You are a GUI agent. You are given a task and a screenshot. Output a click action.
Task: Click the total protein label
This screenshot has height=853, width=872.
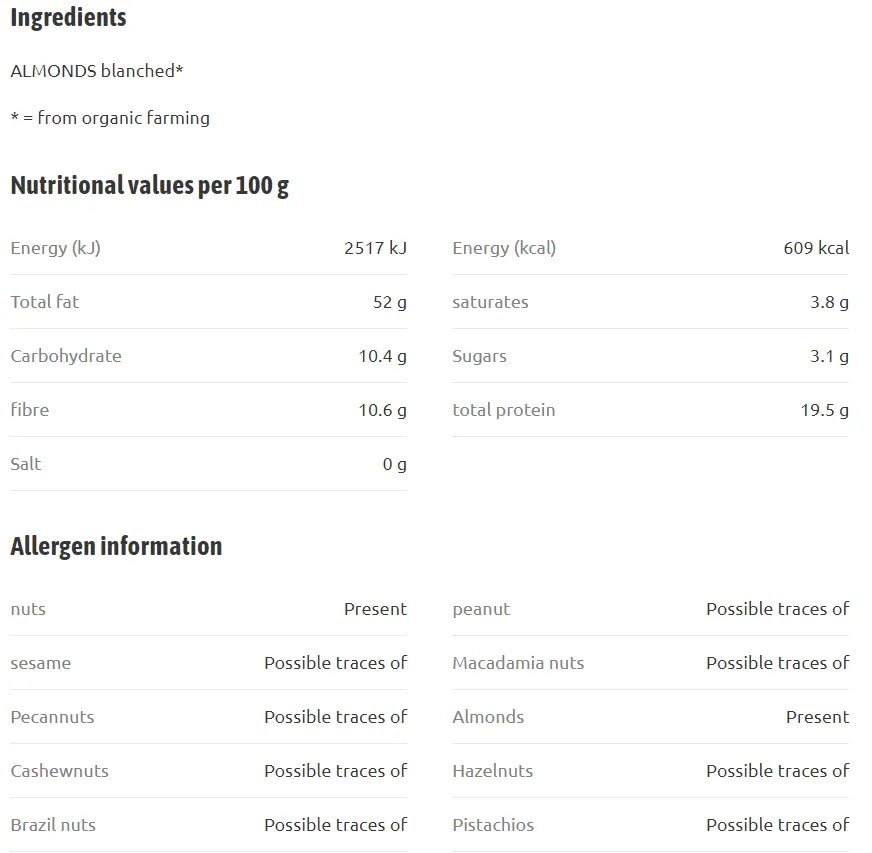click(503, 410)
